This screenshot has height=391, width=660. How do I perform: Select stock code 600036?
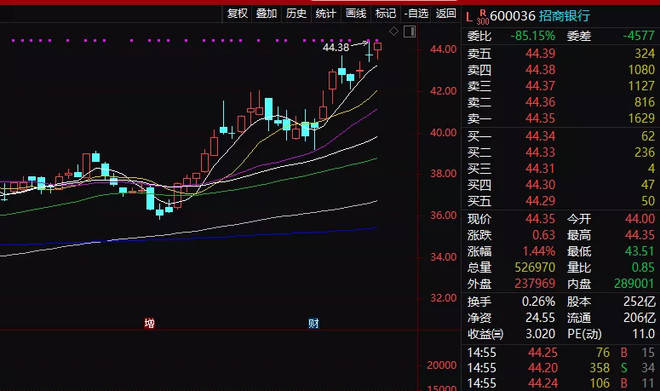coord(512,16)
